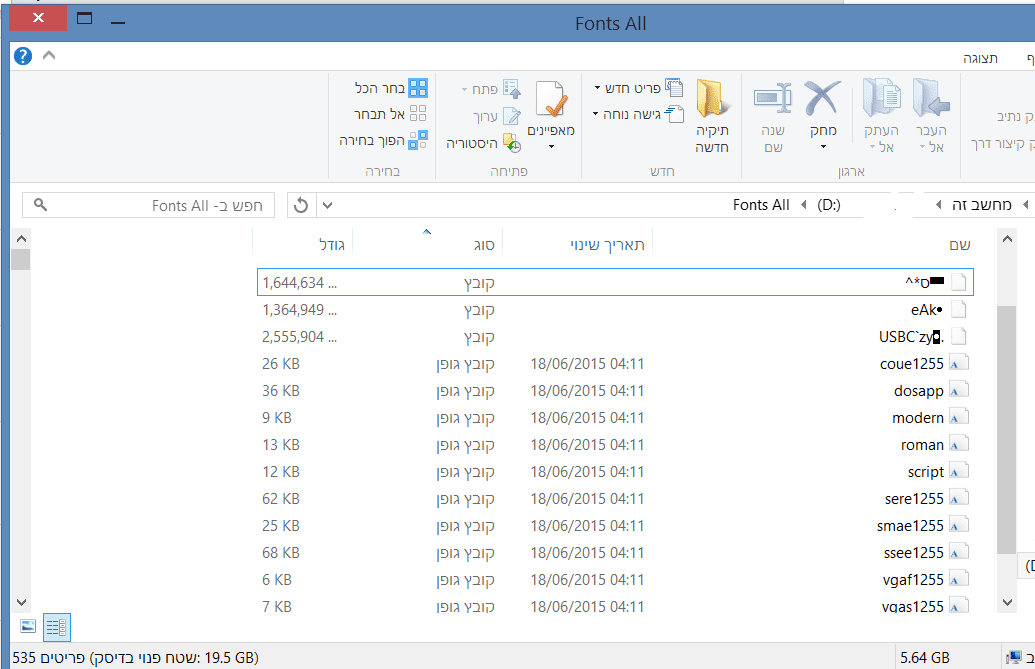Click Fonts All in the address path
The image size is (1035, 669).
pyautogui.click(x=761, y=205)
